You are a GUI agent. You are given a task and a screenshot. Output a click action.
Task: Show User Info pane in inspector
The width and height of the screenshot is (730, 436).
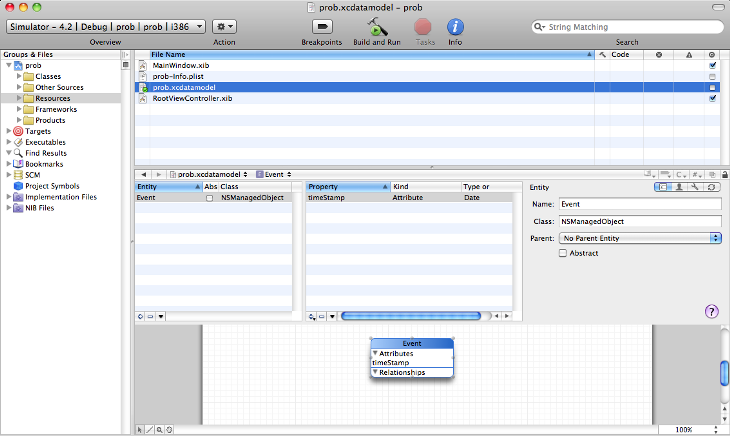pyautogui.click(x=679, y=187)
